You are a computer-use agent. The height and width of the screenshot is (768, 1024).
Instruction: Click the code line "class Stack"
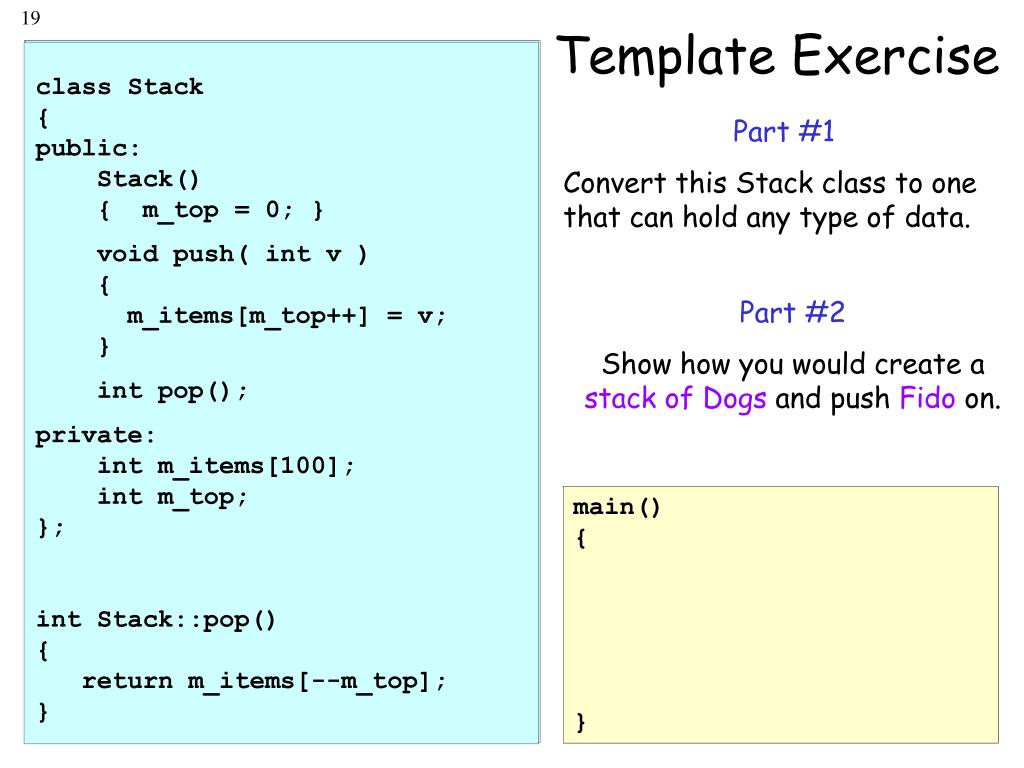[120, 87]
